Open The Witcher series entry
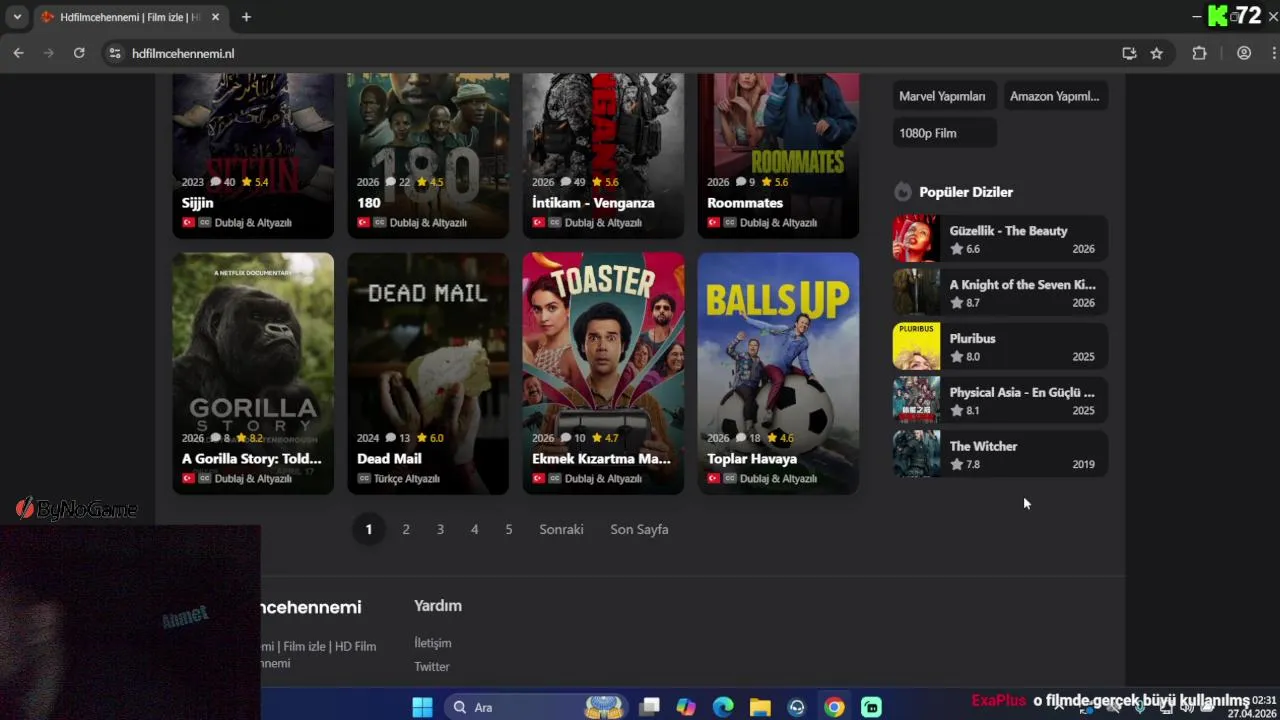Screen dimensions: 1280x720 (1000, 454)
